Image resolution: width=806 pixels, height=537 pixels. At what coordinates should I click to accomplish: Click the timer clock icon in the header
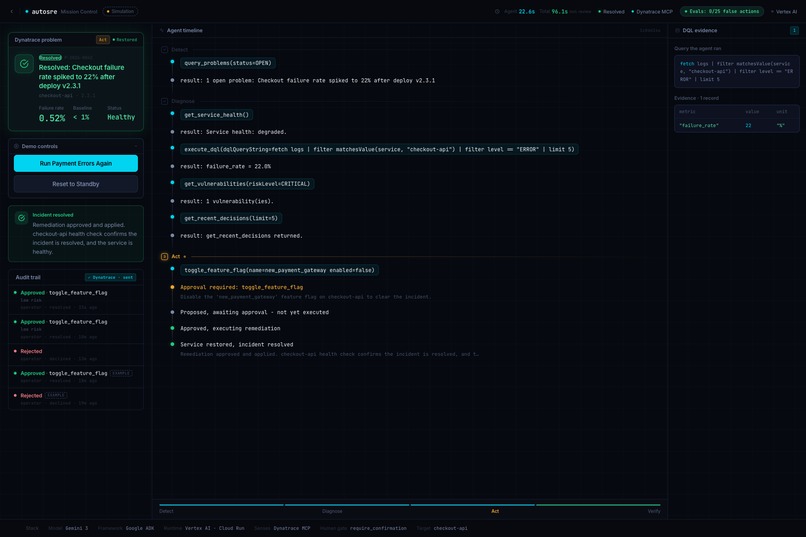click(497, 11)
